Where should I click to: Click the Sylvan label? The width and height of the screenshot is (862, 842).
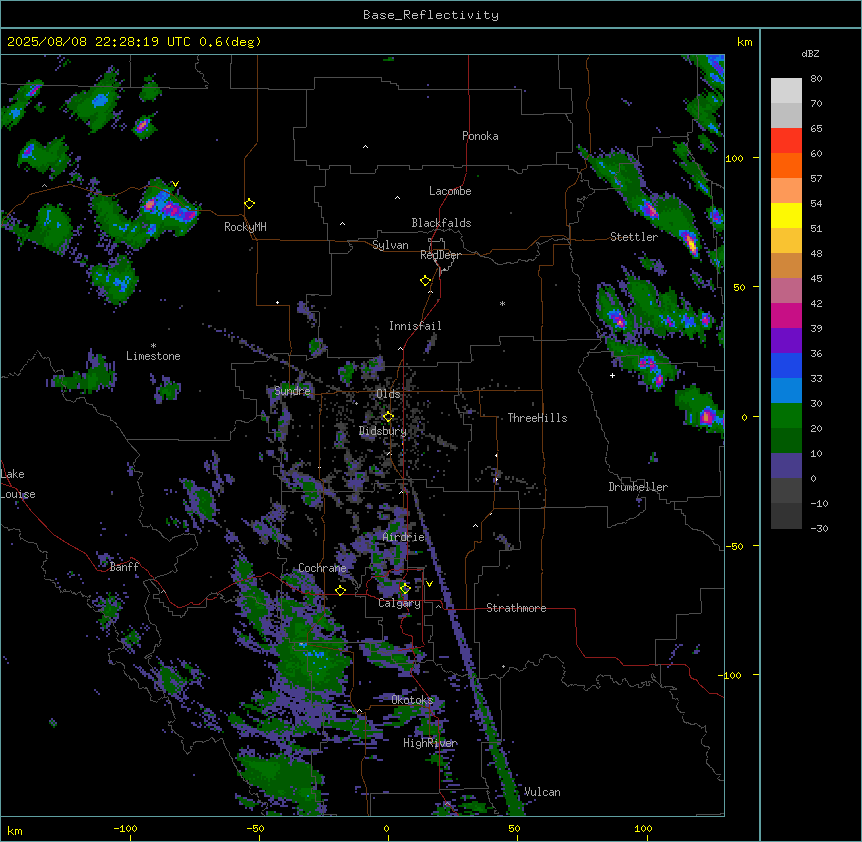pos(390,245)
